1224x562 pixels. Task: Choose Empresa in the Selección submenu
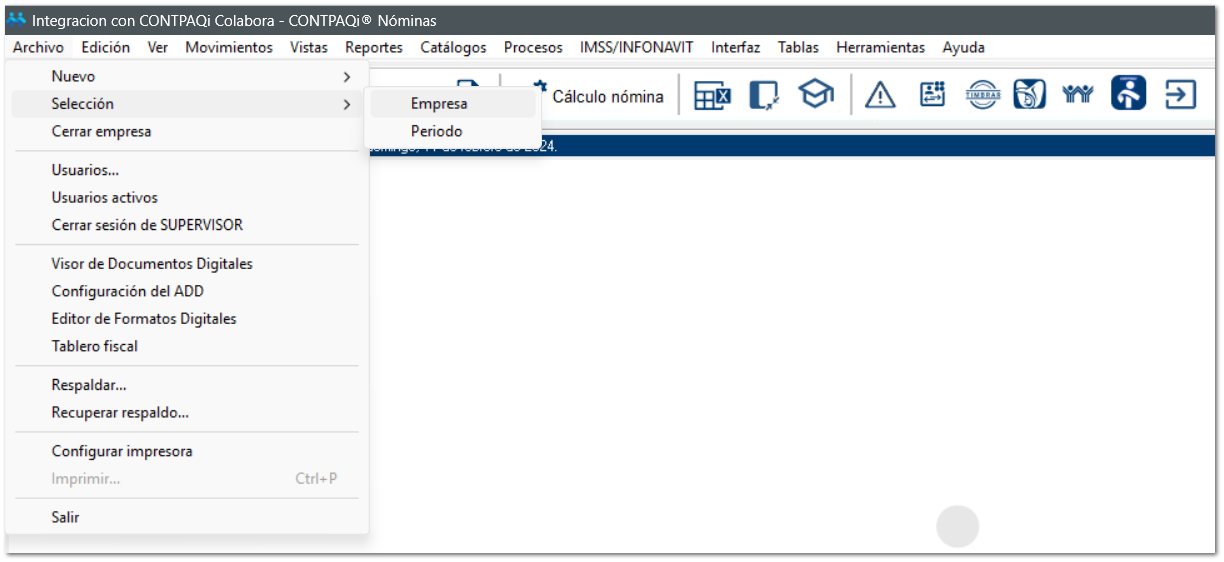click(x=453, y=103)
